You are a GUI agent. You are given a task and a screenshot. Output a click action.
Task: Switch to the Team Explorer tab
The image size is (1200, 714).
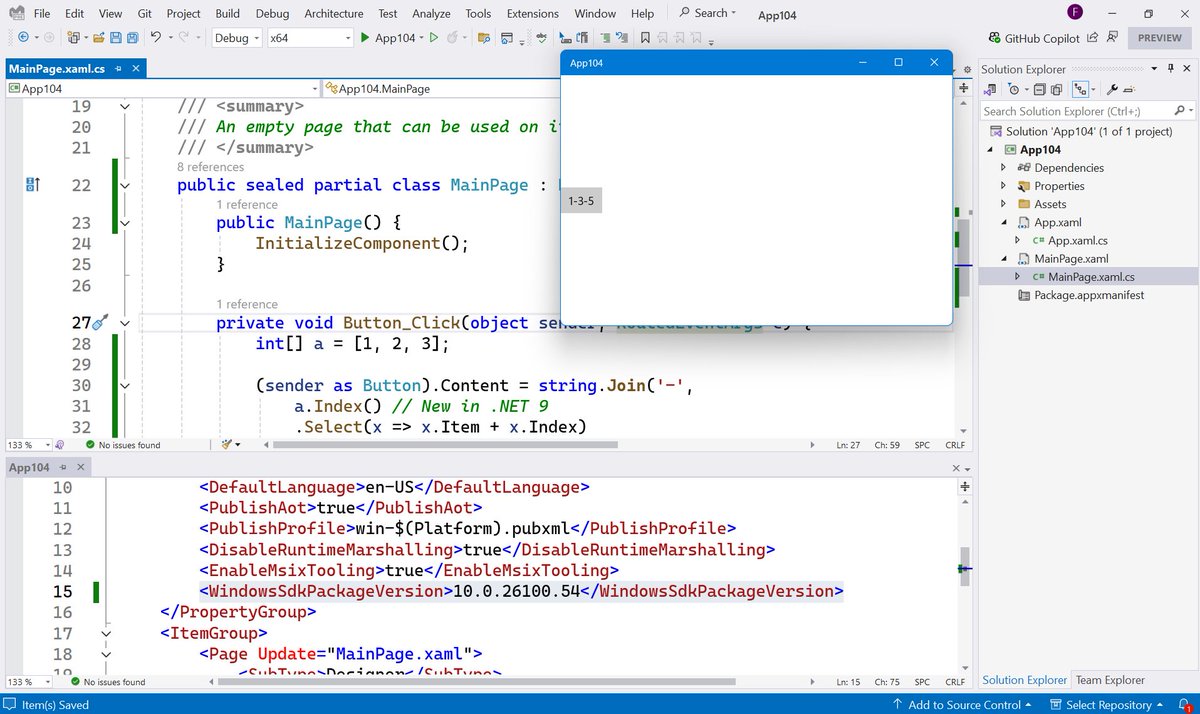point(1110,680)
